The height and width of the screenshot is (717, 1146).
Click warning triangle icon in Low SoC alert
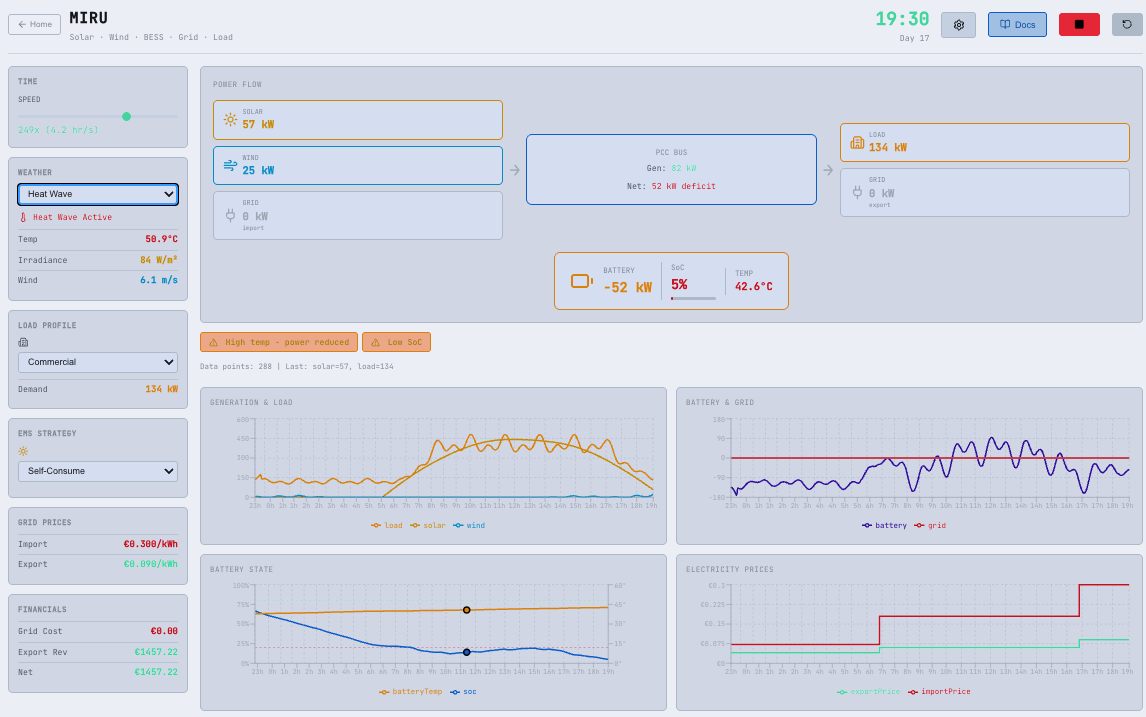click(376, 342)
